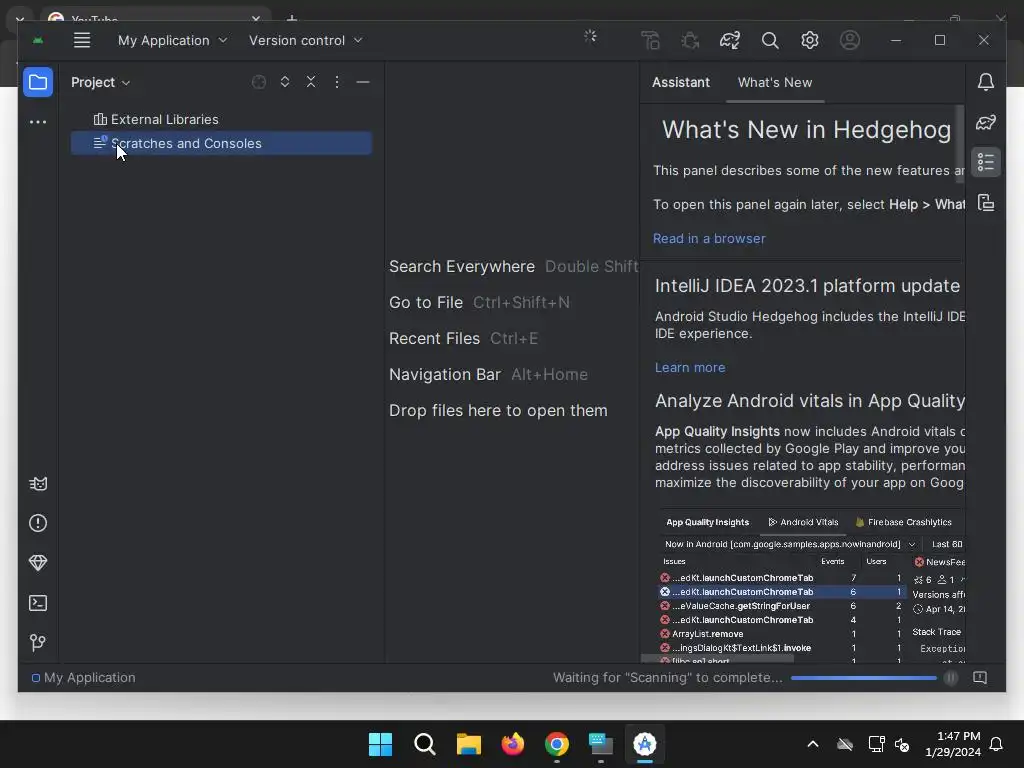Click the Learn more link
The height and width of the screenshot is (768, 1024).
(x=690, y=368)
